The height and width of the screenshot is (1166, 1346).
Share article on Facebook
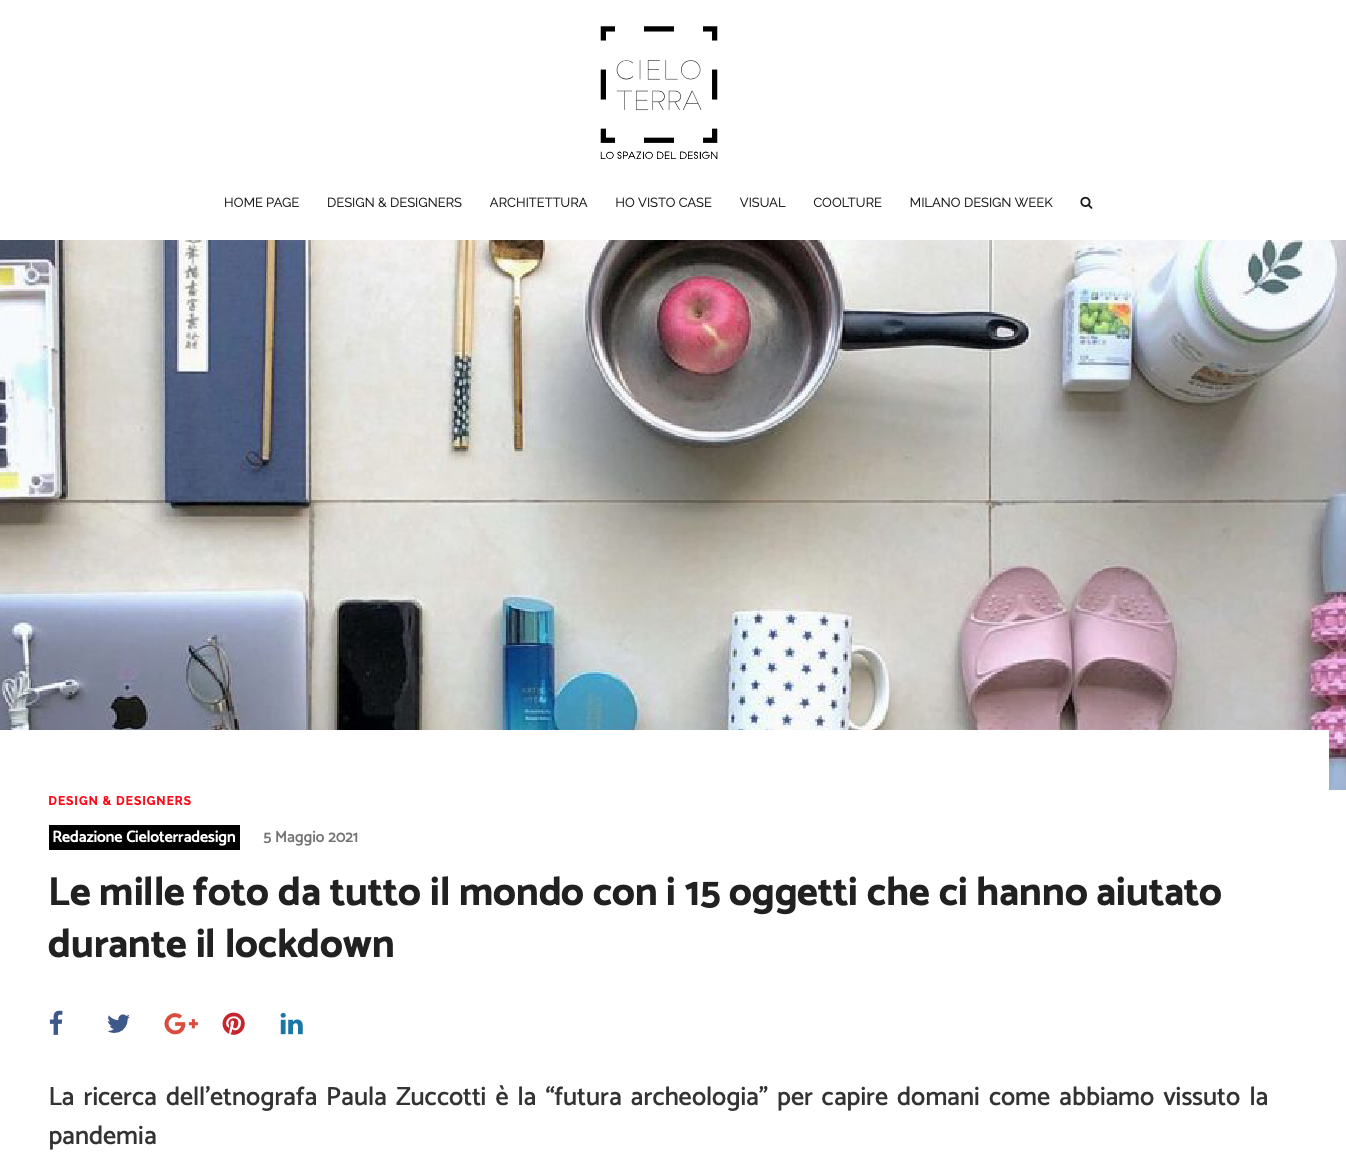(56, 1023)
